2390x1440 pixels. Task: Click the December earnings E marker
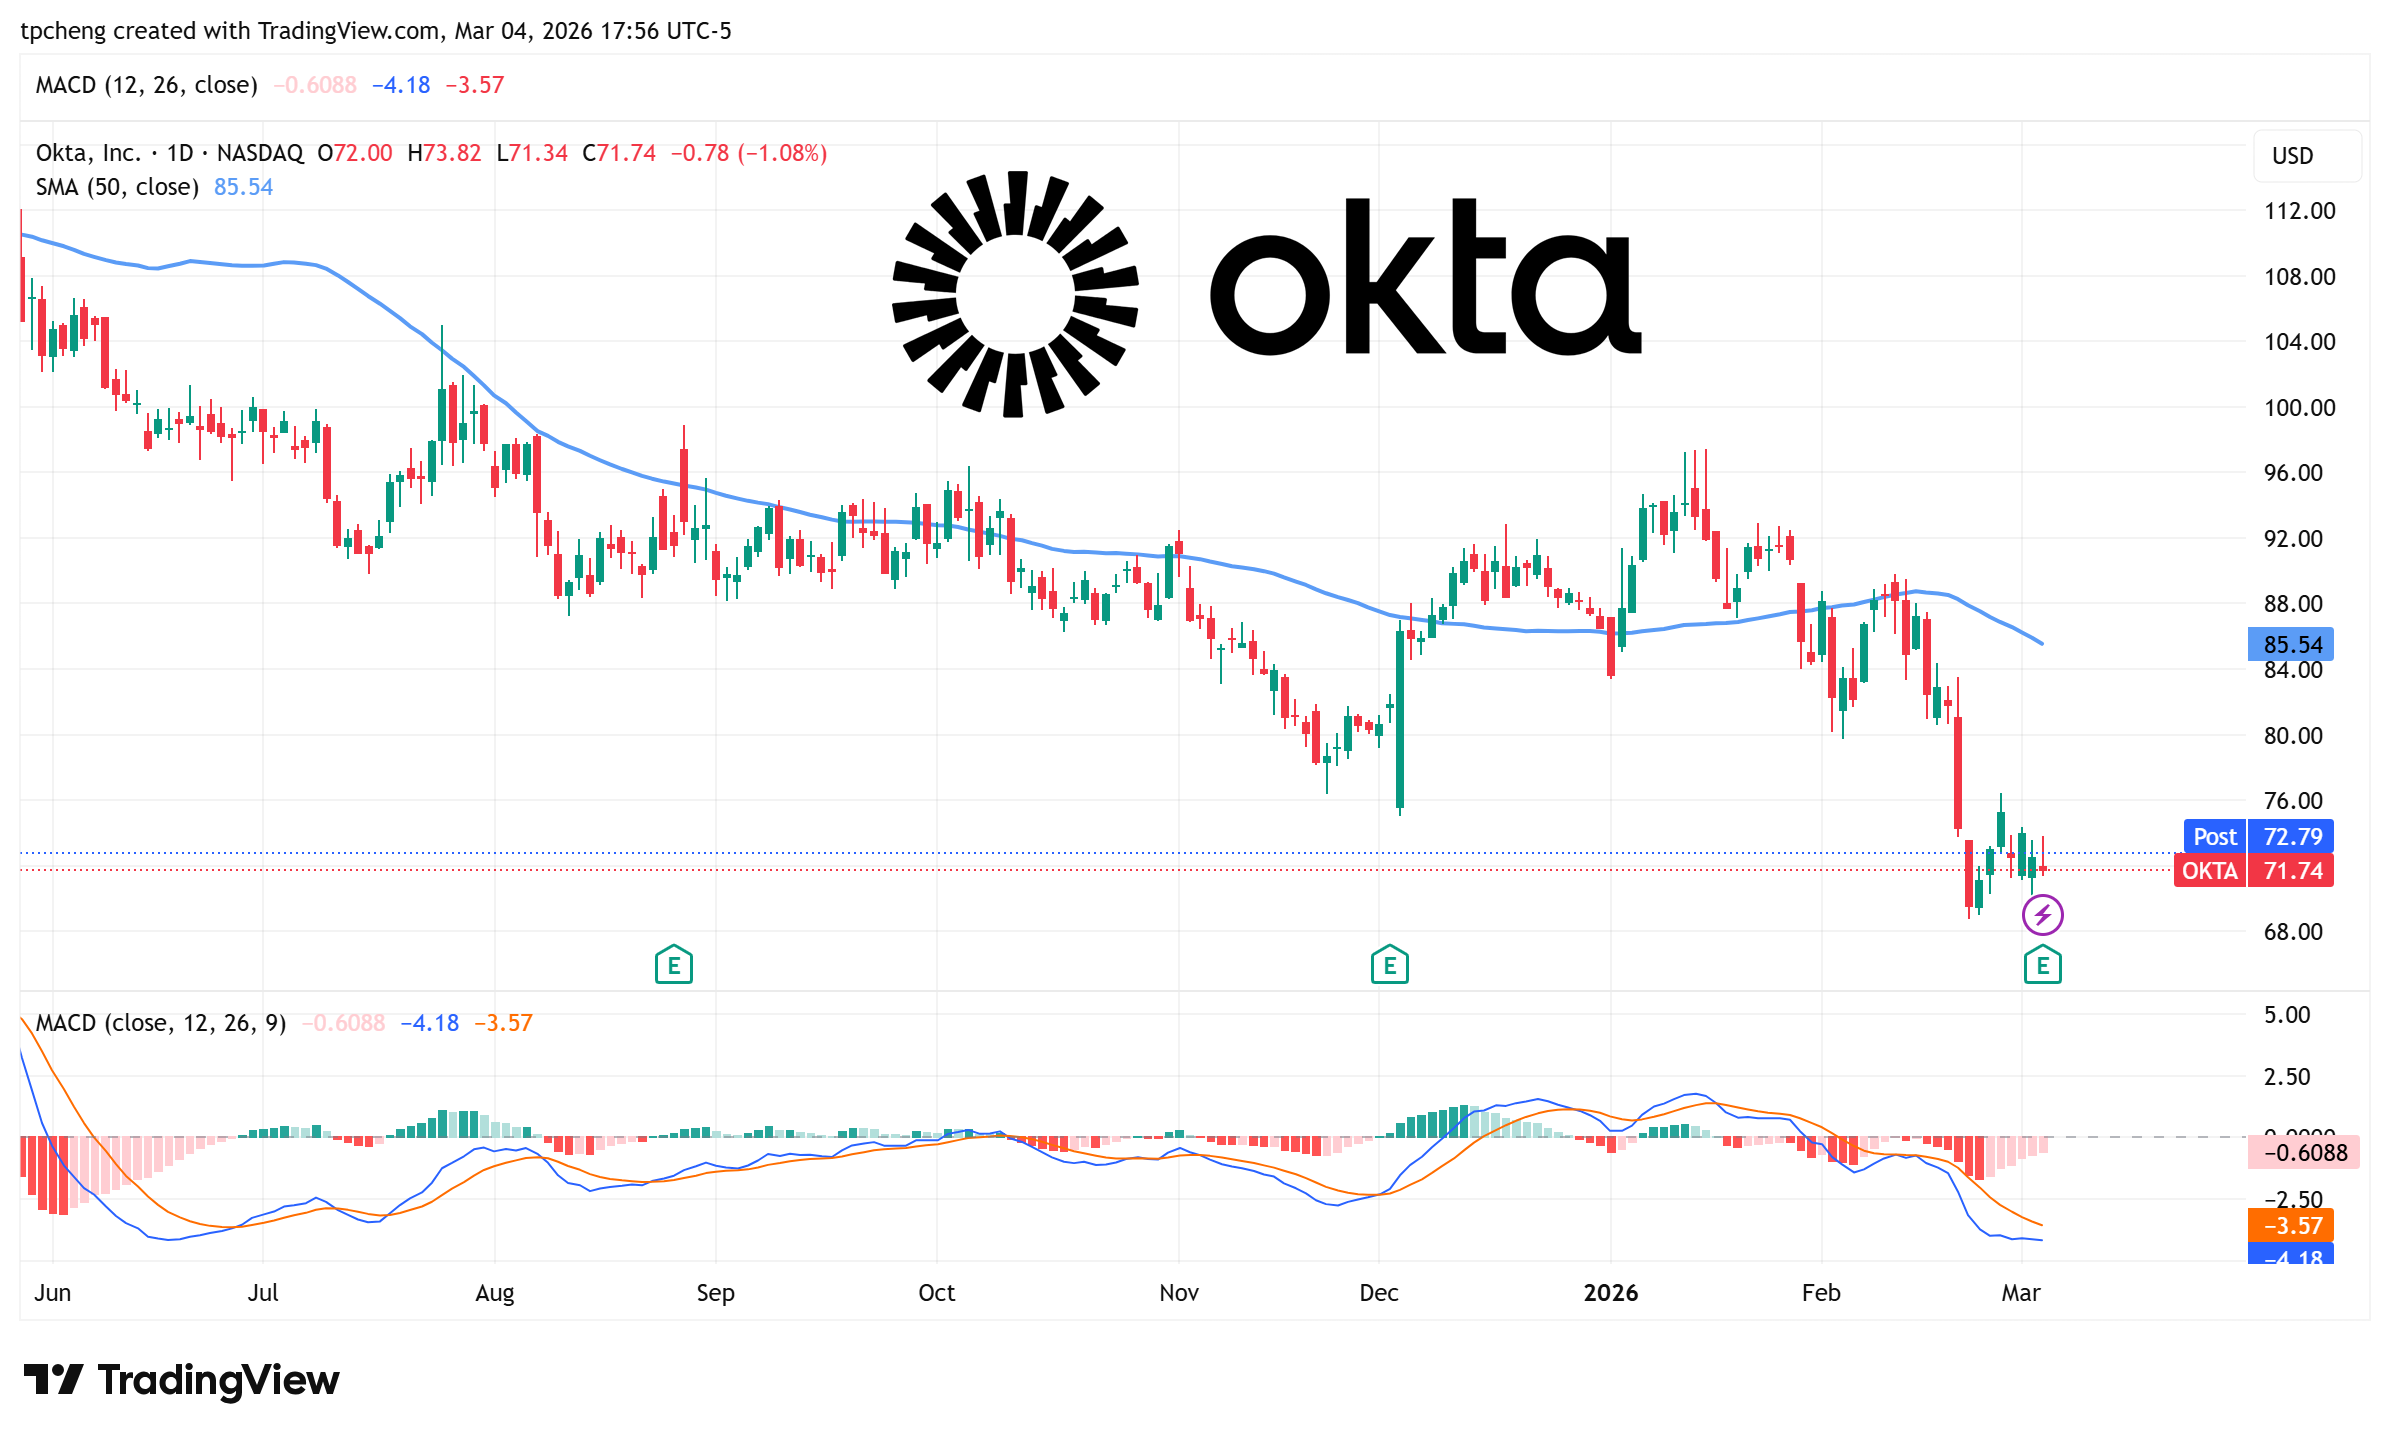pyautogui.click(x=1389, y=965)
